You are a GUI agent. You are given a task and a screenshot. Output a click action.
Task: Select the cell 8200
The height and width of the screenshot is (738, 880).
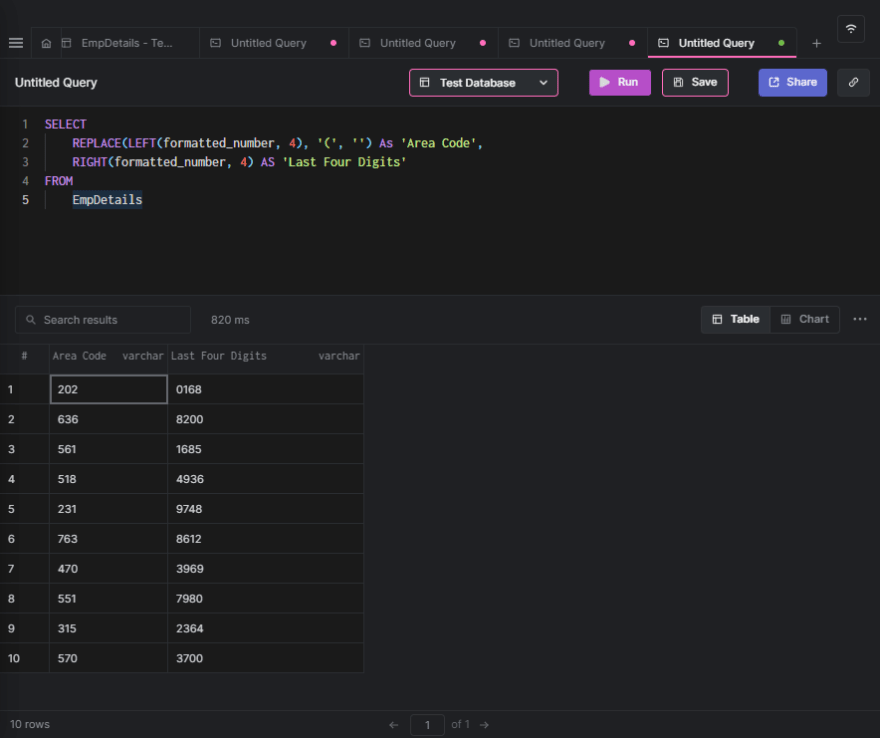coord(265,419)
